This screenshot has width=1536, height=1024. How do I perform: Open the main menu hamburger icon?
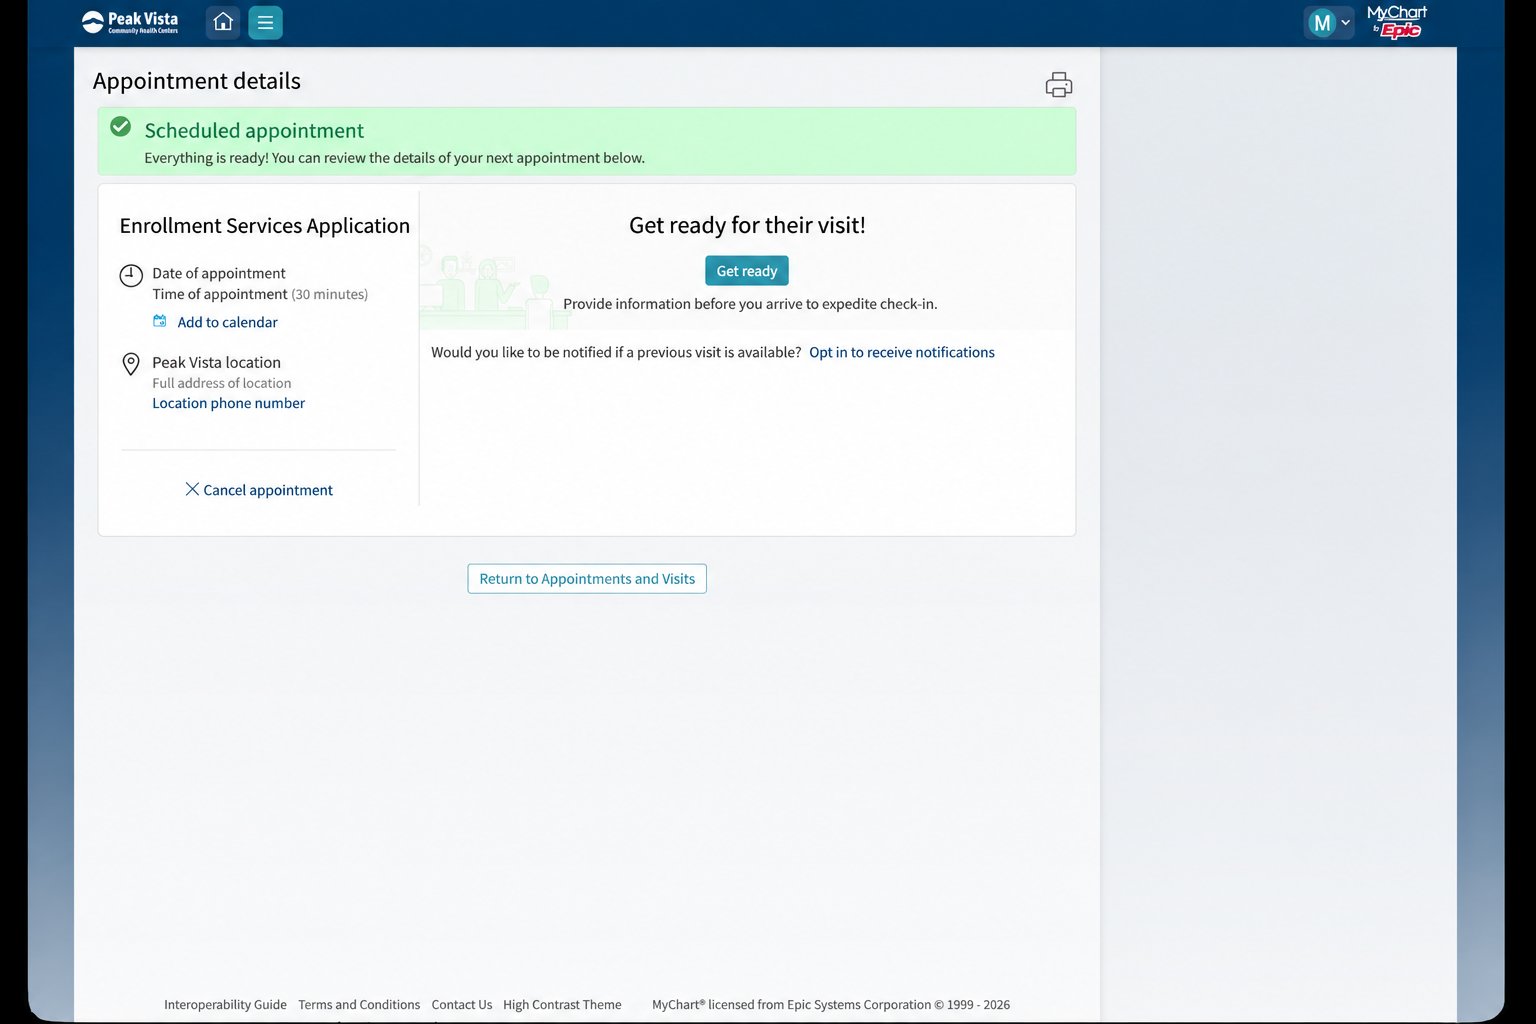265,22
